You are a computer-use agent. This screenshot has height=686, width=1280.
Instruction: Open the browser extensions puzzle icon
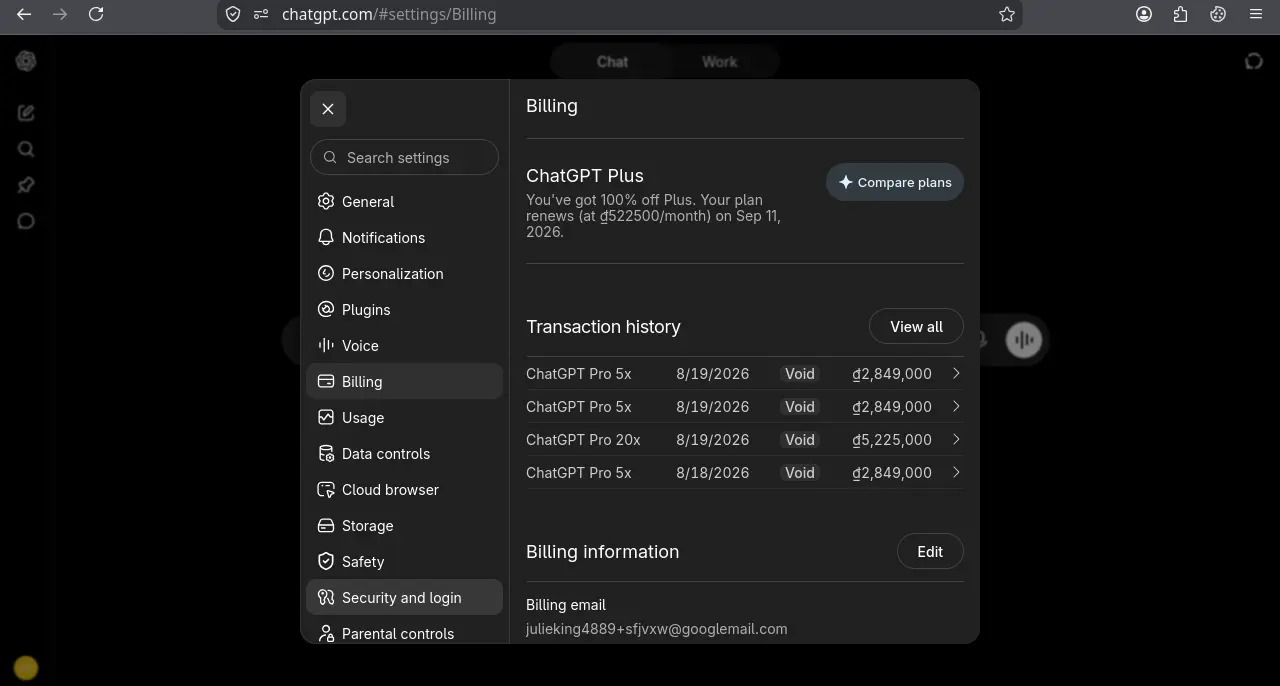1181,14
